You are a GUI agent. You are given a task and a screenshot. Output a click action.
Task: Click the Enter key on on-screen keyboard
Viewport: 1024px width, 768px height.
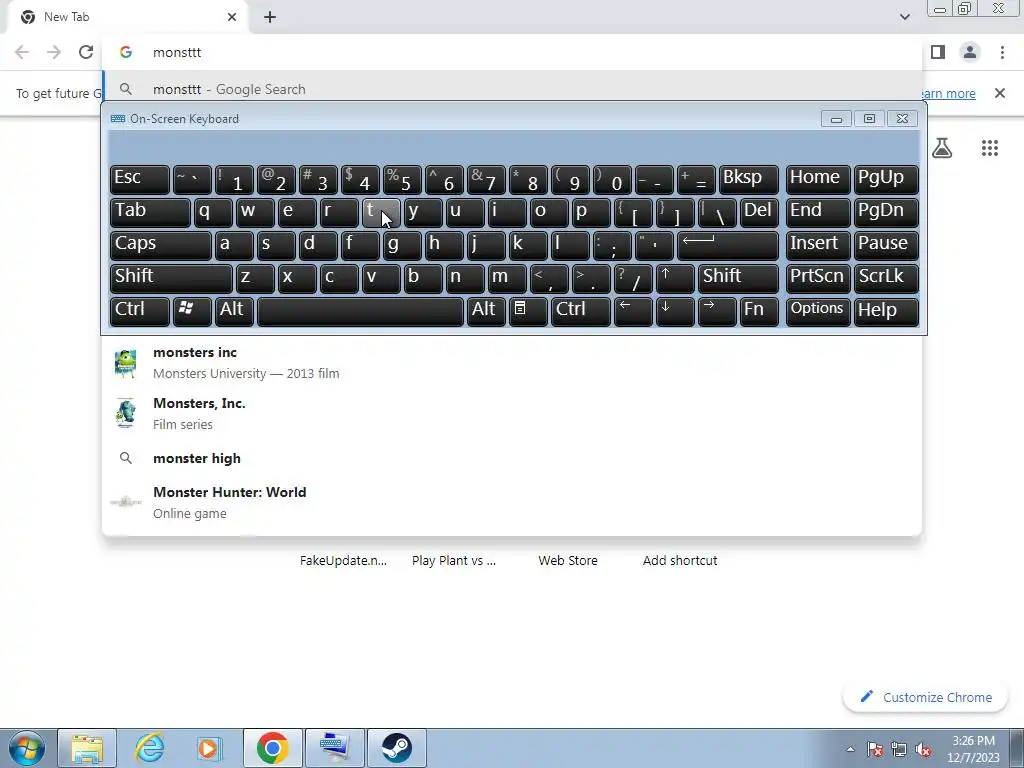tap(728, 246)
